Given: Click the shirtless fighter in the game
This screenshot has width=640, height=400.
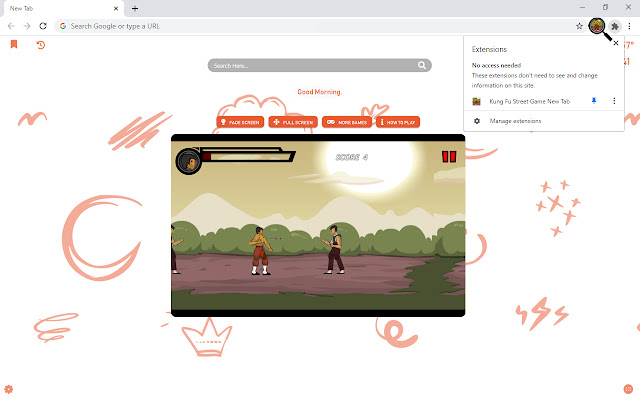Looking at the screenshot, I should click(x=260, y=250).
